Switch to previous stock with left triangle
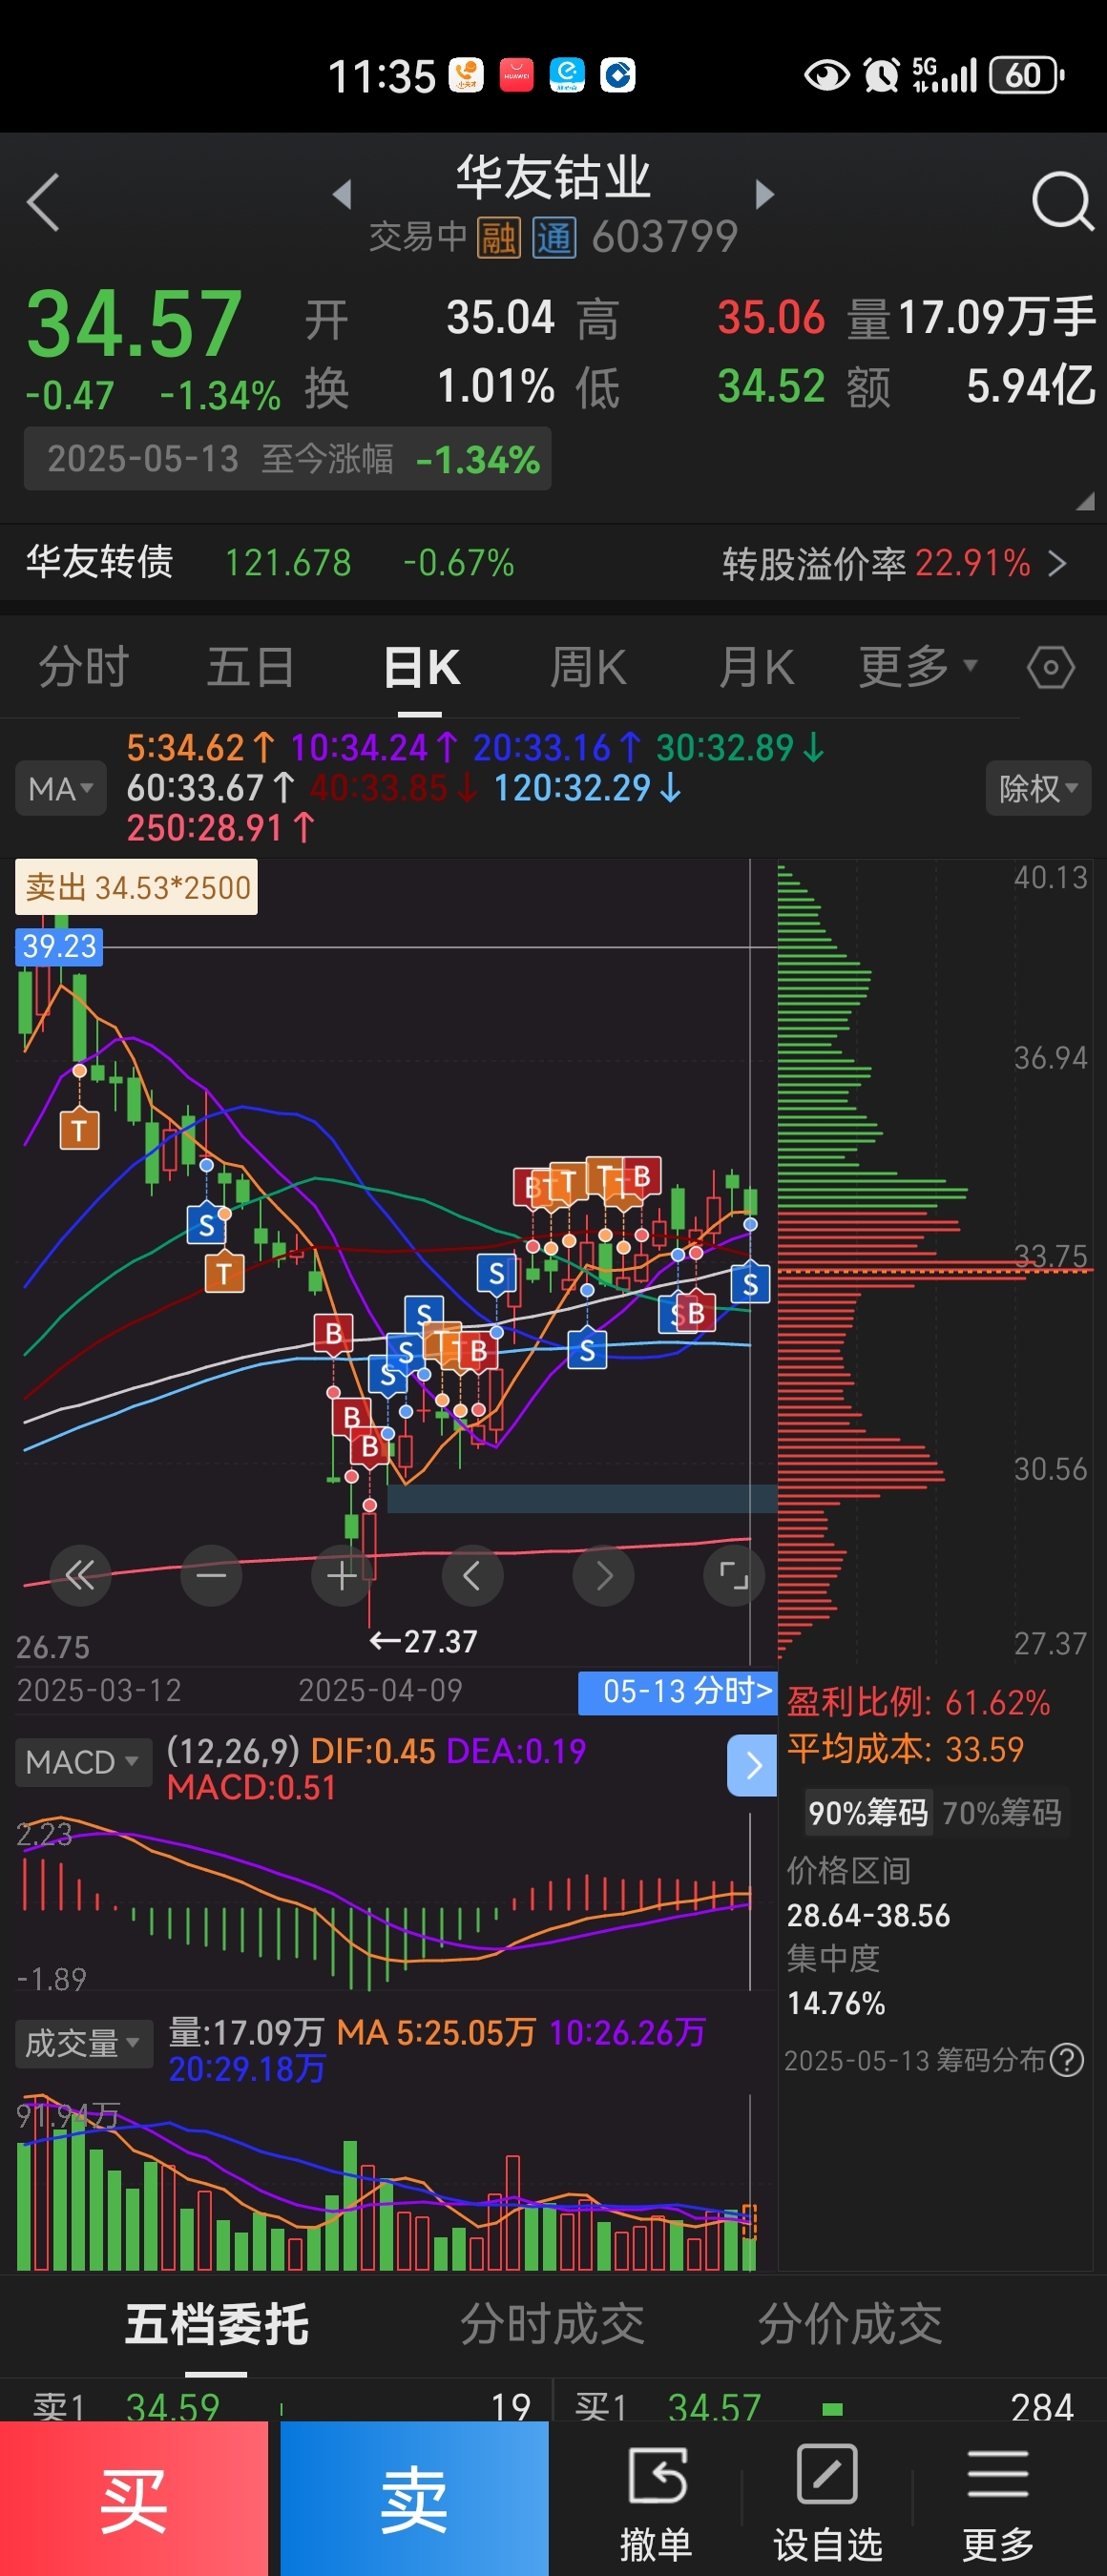This screenshot has height=2576, width=1107. 342,194
